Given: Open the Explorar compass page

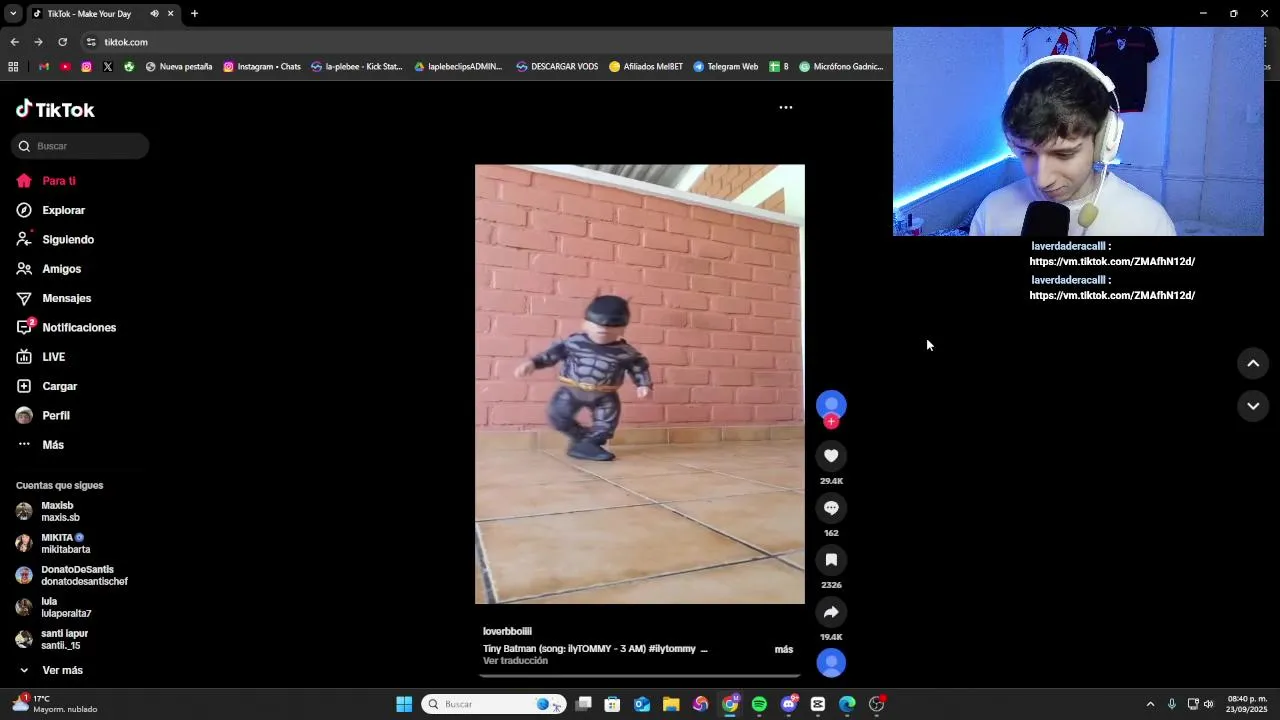Looking at the screenshot, I should pyautogui.click(x=51, y=210).
